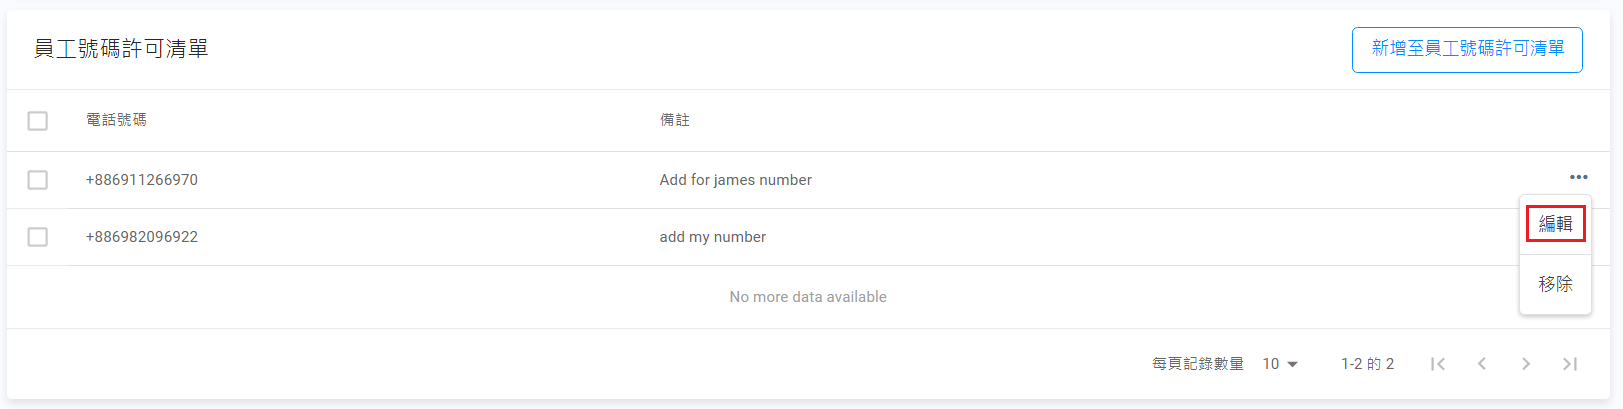Toggle the select-all header checkbox
This screenshot has width=1623, height=409.
coord(38,121)
